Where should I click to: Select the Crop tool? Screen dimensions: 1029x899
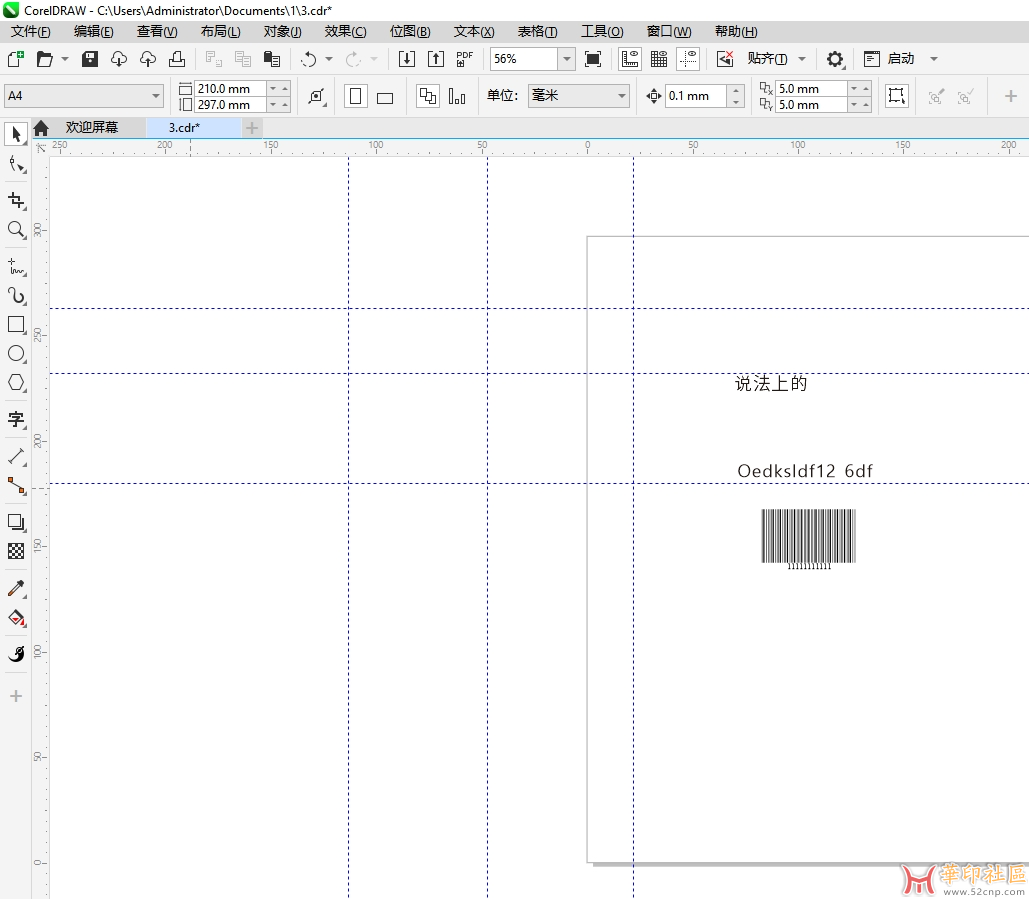tap(16, 200)
